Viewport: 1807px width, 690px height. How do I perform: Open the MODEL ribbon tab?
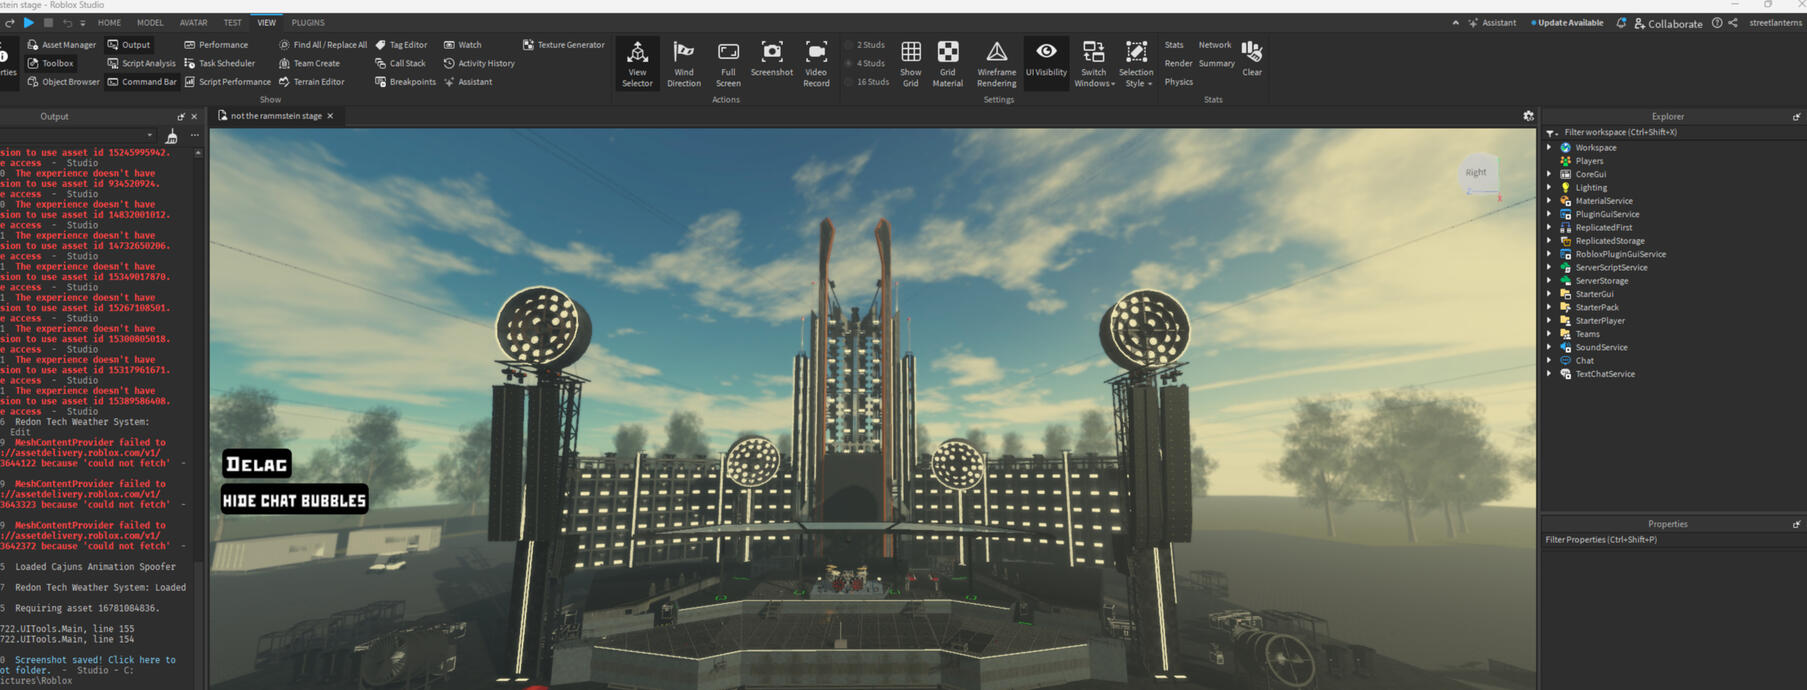150,22
